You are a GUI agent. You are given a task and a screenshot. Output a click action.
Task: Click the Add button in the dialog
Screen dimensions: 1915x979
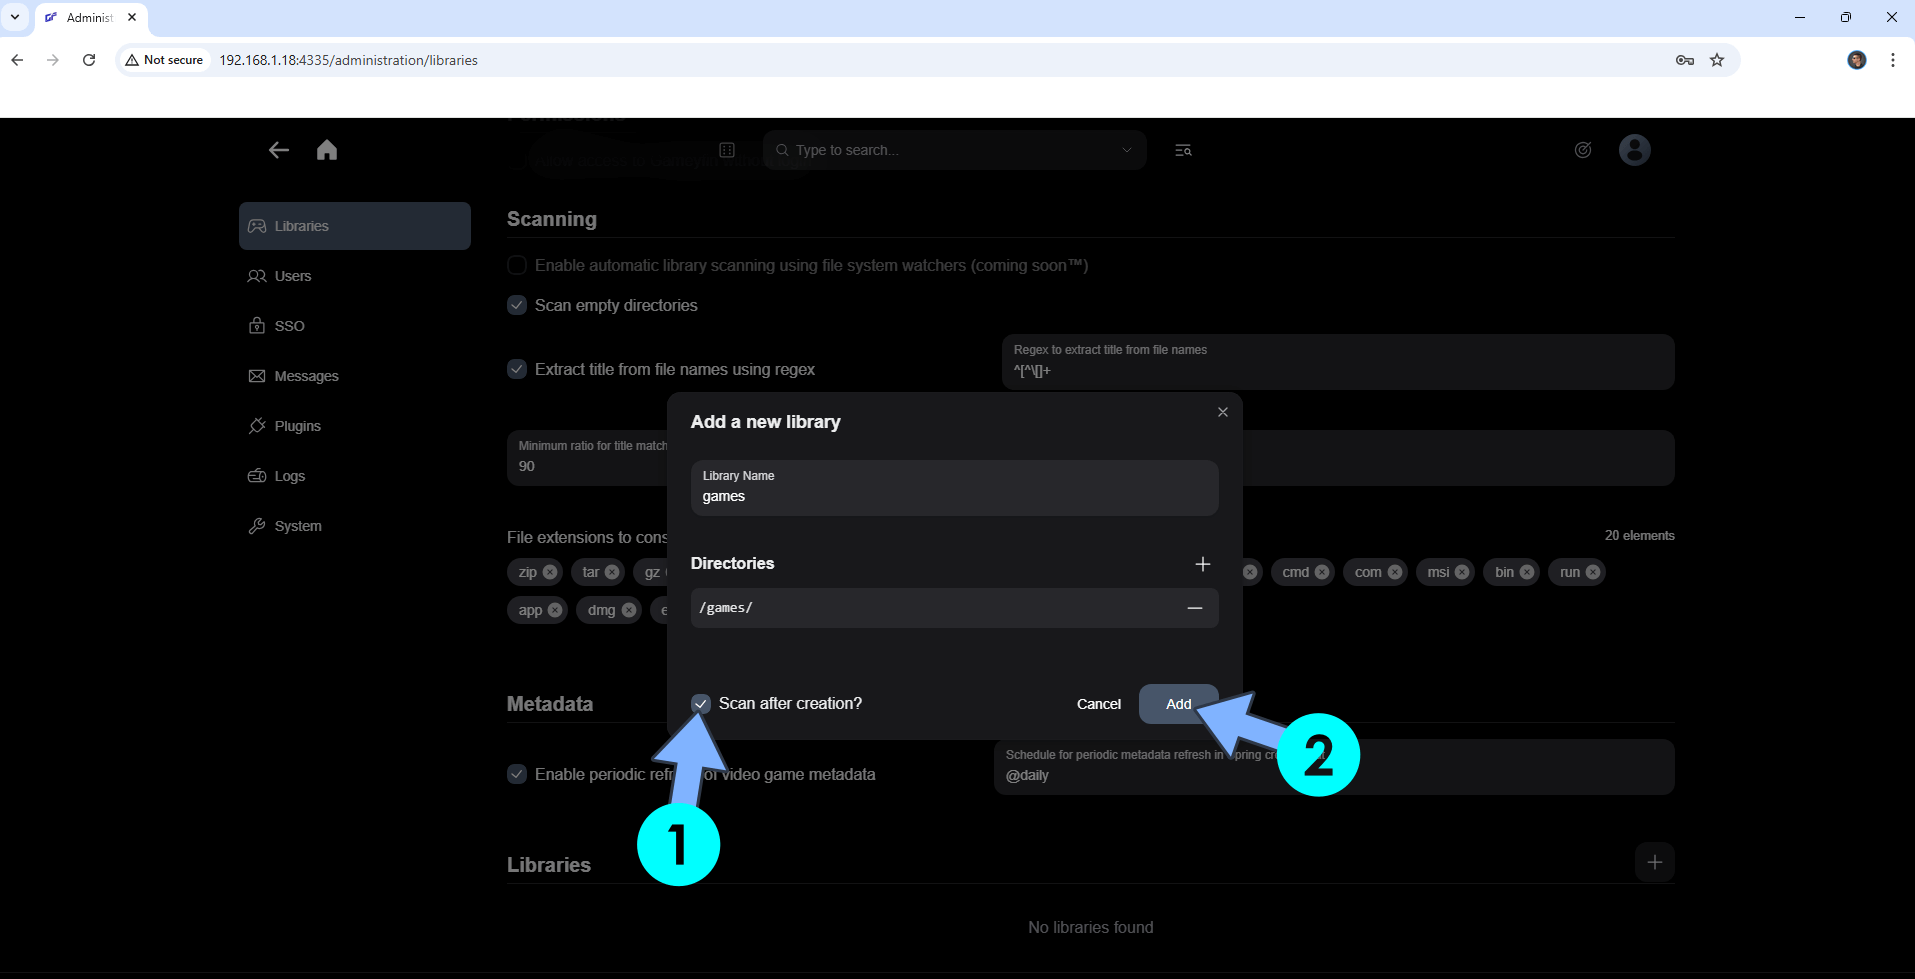pos(1178,704)
